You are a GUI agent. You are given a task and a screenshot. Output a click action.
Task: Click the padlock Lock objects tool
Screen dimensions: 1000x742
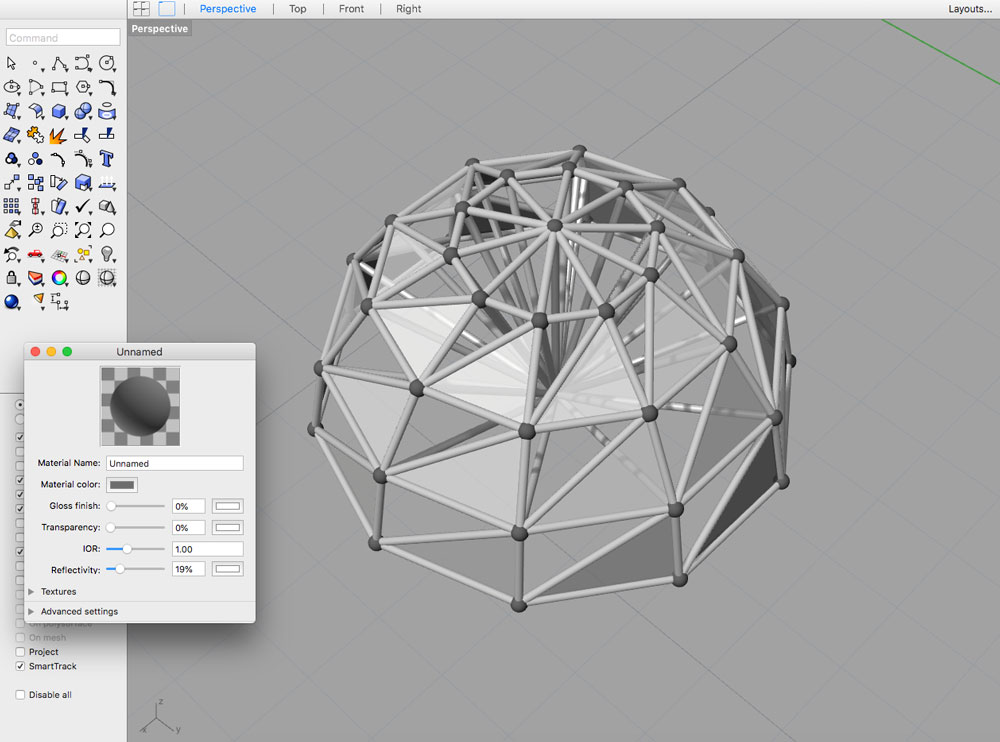(x=11, y=278)
